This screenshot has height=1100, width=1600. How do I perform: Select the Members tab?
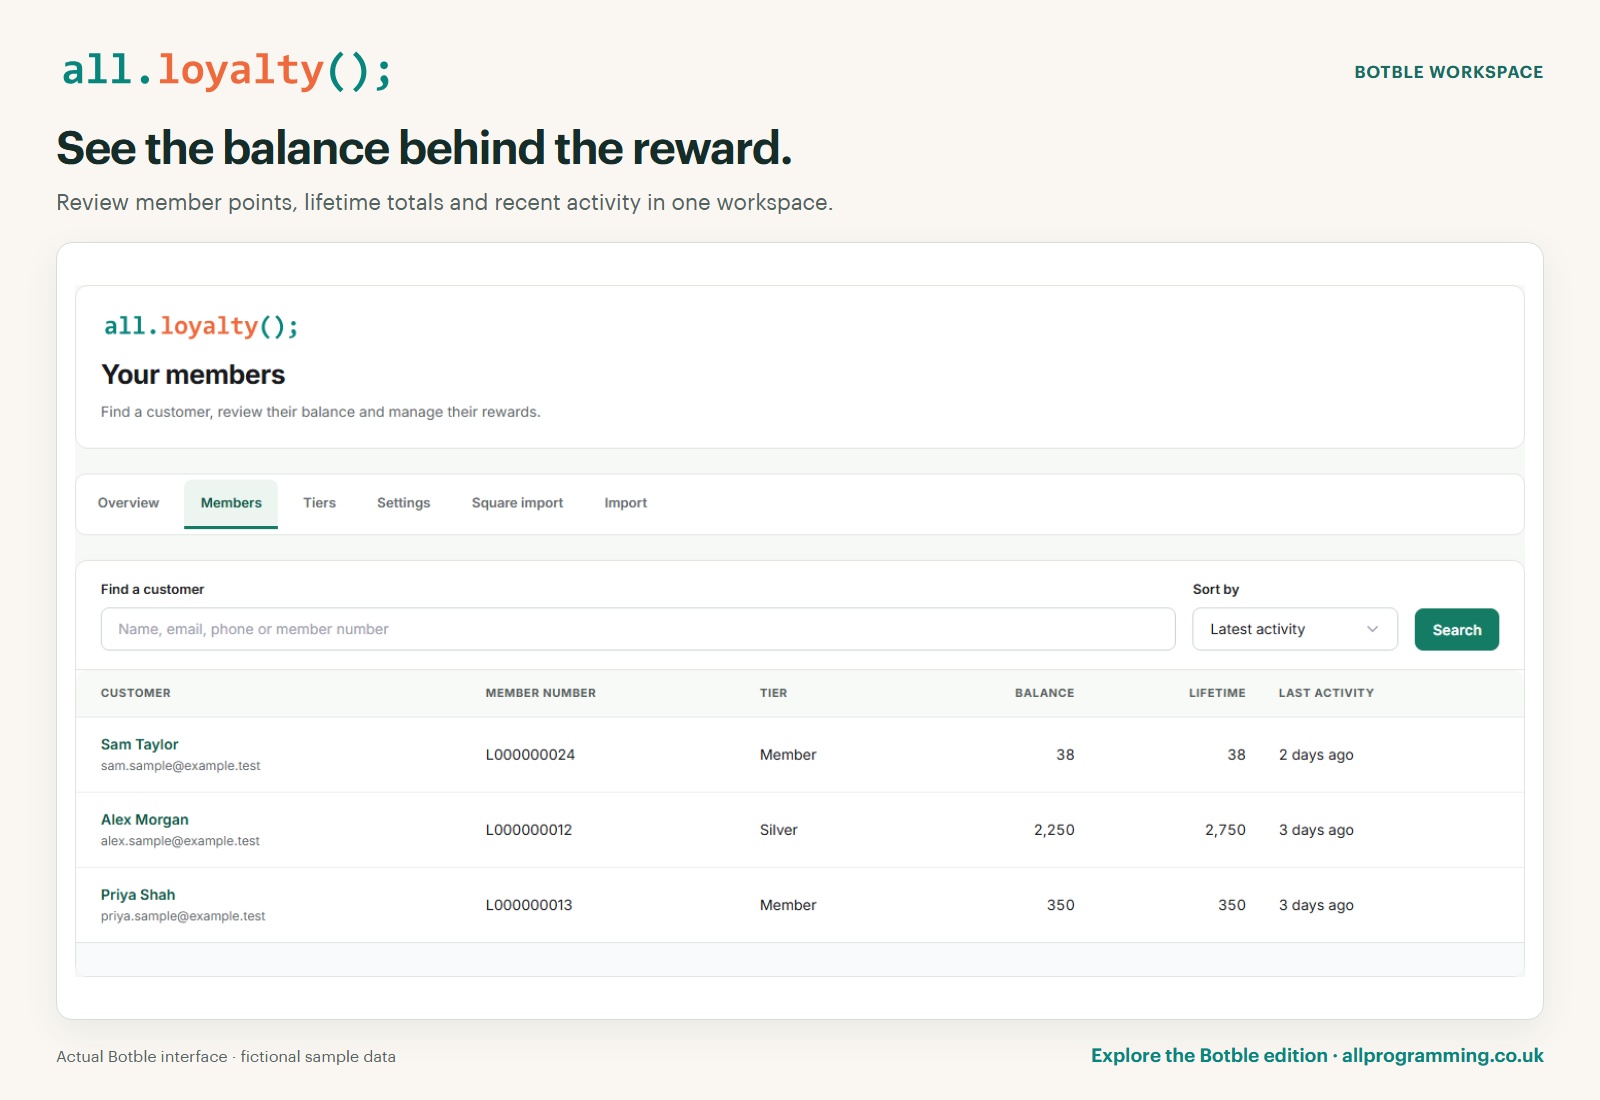point(231,503)
